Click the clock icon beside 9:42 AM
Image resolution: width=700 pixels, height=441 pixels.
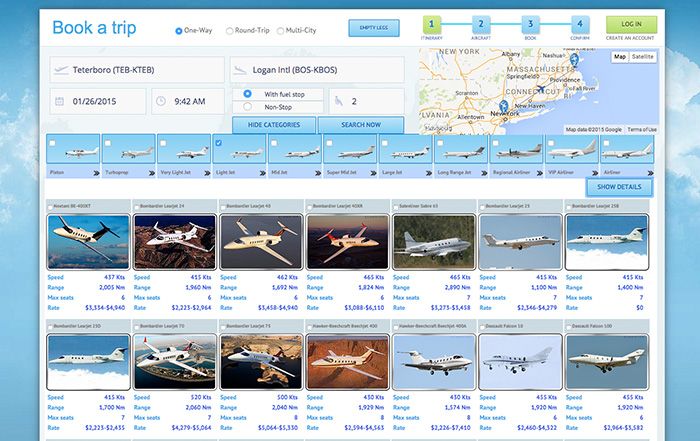click(x=161, y=101)
